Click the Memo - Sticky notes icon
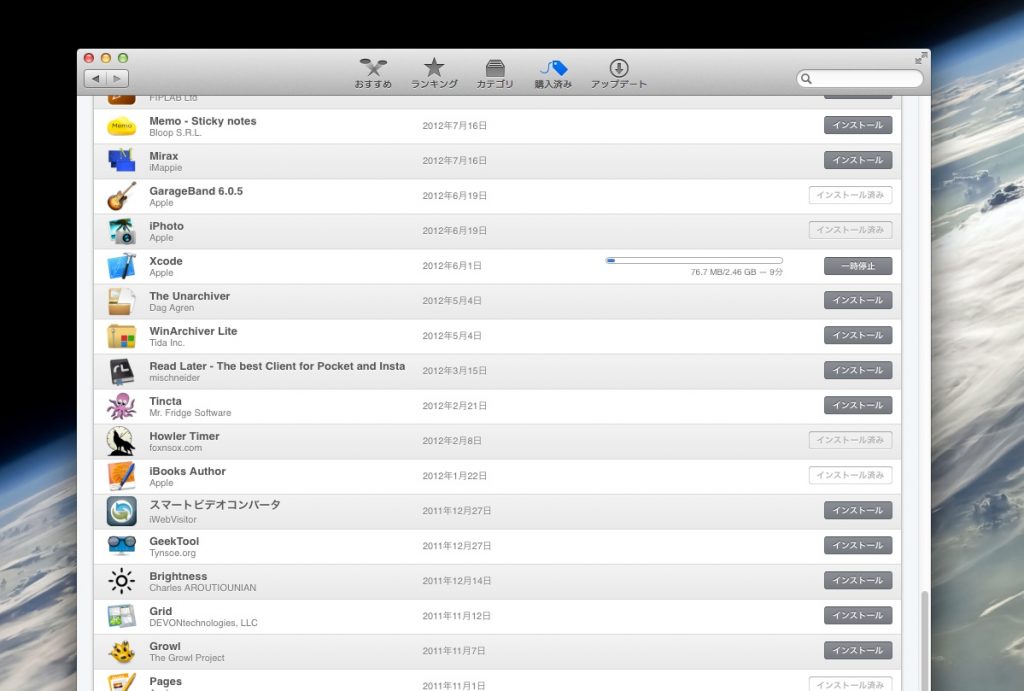Image resolution: width=1024 pixels, height=691 pixels. pos(121,125)
